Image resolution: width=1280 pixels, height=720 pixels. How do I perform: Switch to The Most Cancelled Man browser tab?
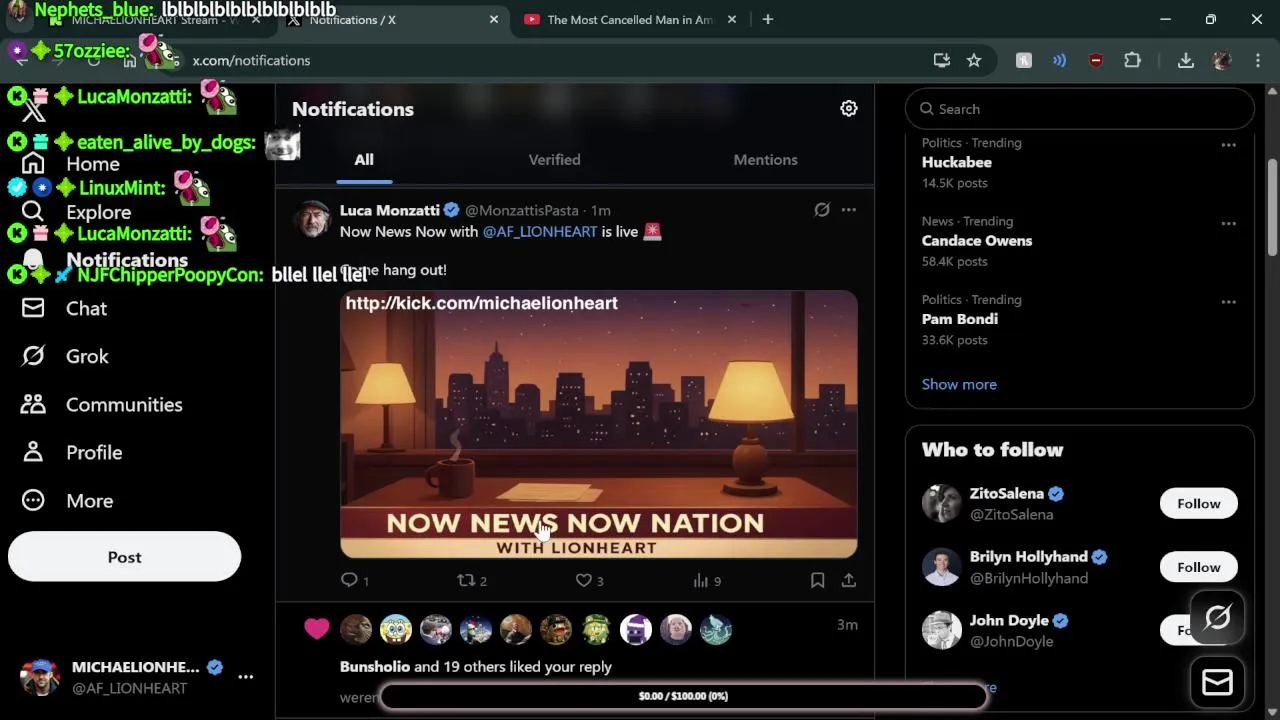click(630, 19)
